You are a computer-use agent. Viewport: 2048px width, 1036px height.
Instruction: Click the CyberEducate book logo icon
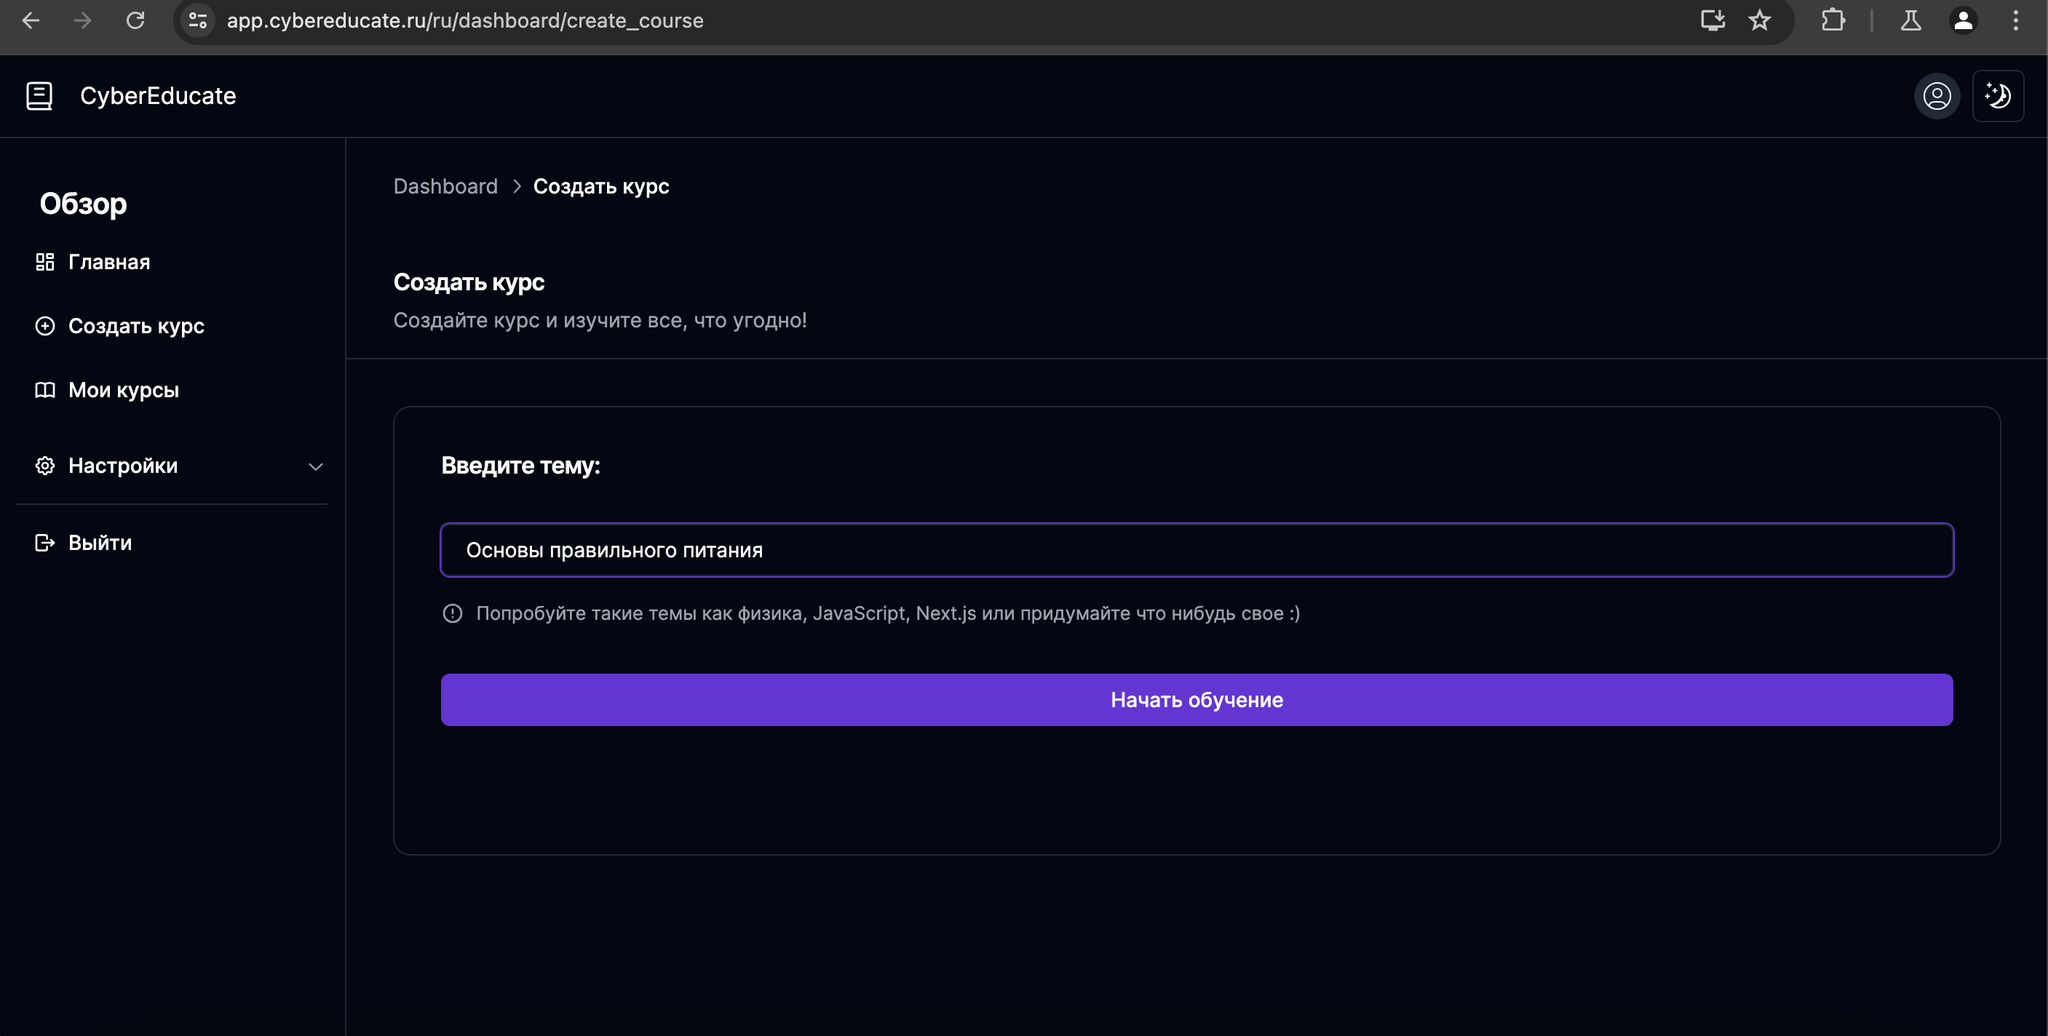click(x=39, y=96)
